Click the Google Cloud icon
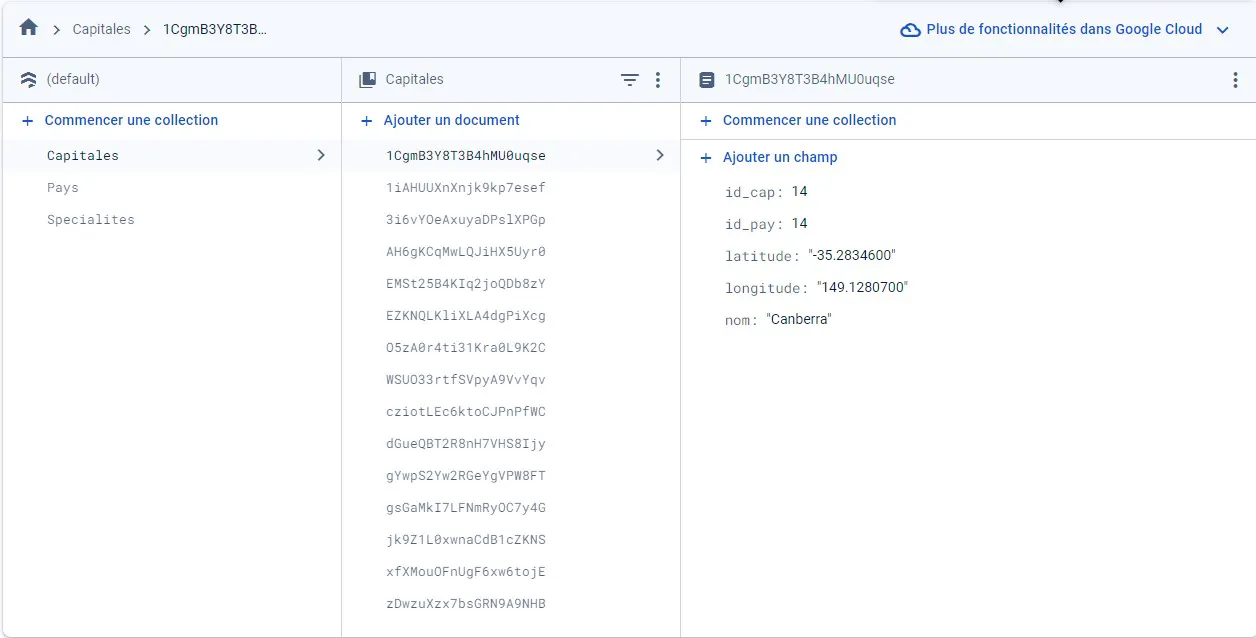 (x=910, y=30)
